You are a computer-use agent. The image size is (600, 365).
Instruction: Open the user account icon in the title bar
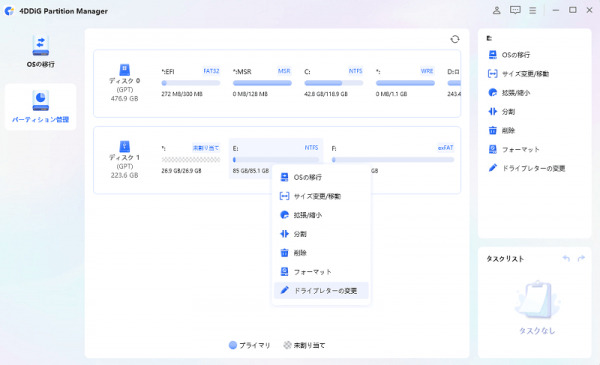[x=496, y=10]
